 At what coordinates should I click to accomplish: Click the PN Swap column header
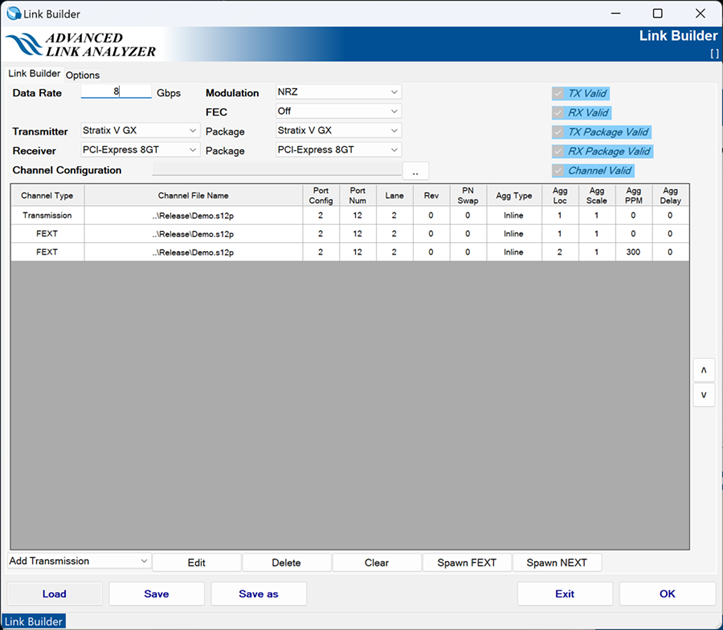coord(468,196)
